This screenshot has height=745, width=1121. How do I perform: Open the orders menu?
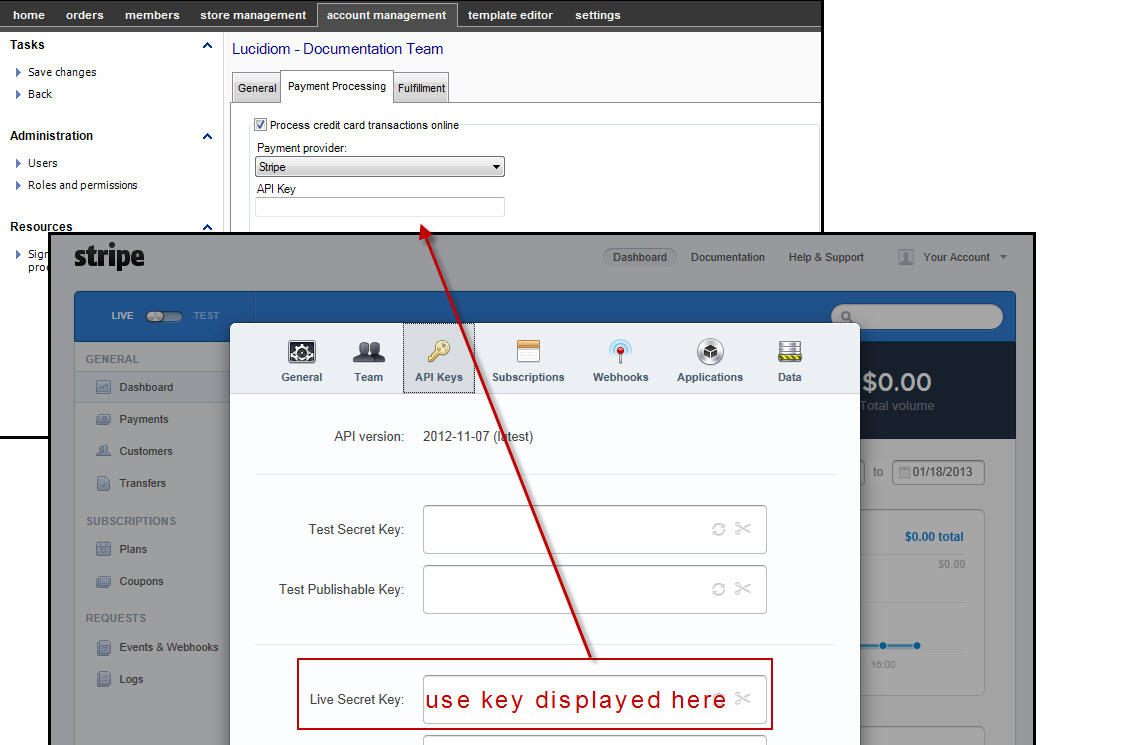84,15
